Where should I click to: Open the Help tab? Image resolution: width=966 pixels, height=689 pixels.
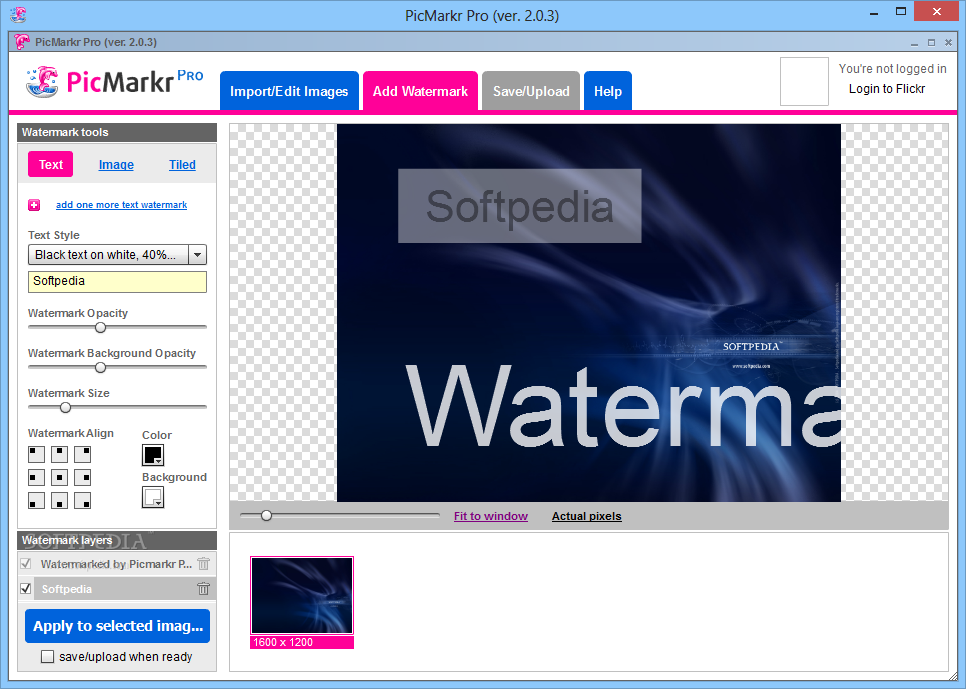point(607,91)
